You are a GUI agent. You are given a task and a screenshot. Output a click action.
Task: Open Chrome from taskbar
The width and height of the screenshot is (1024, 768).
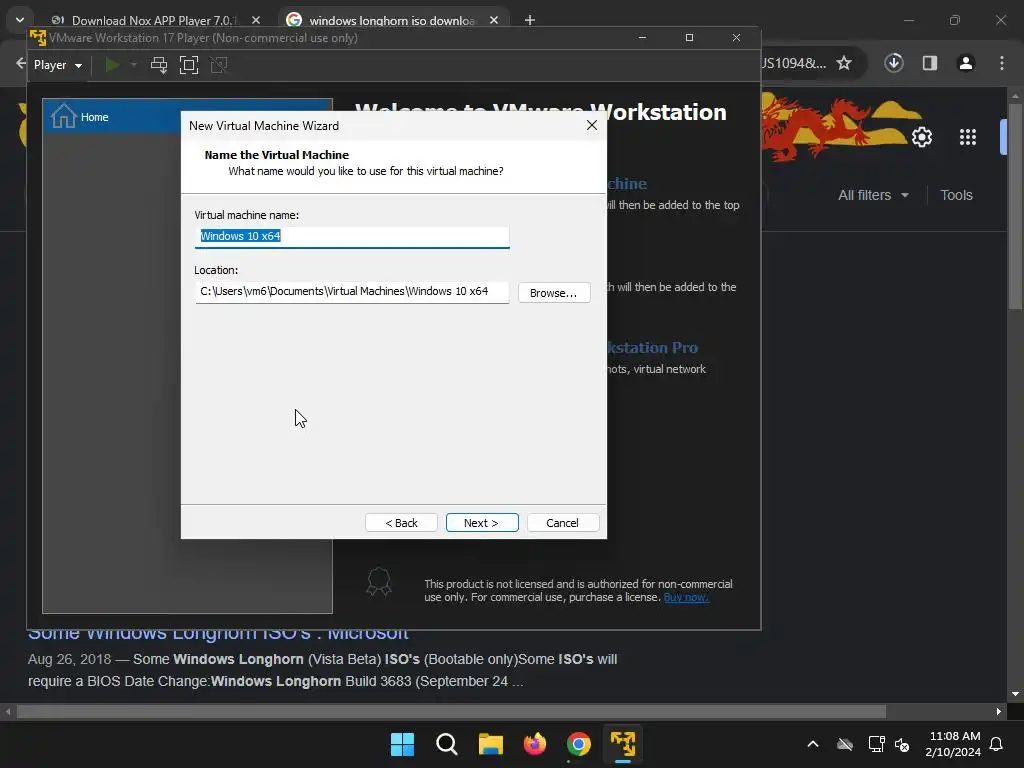tap(579, 744)
